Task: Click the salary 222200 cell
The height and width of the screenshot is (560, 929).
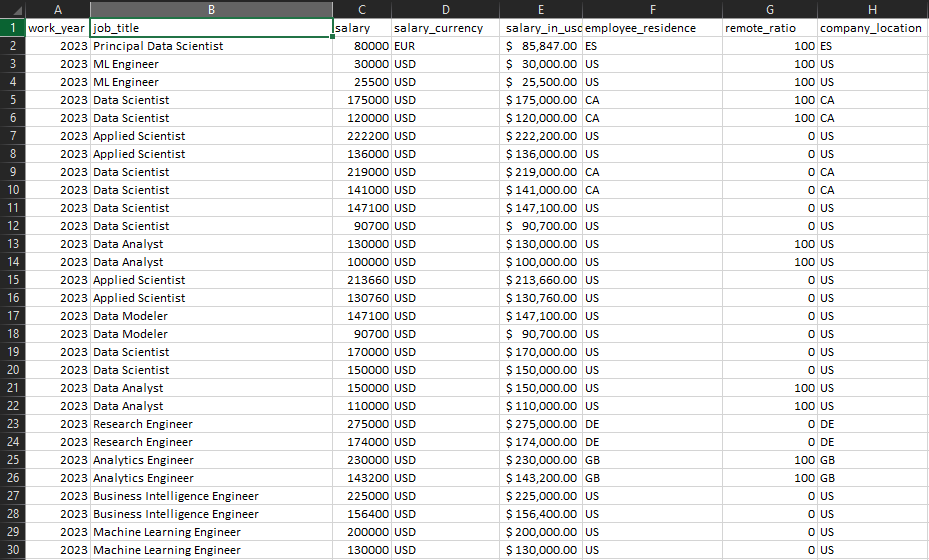Action: point(362,136)
